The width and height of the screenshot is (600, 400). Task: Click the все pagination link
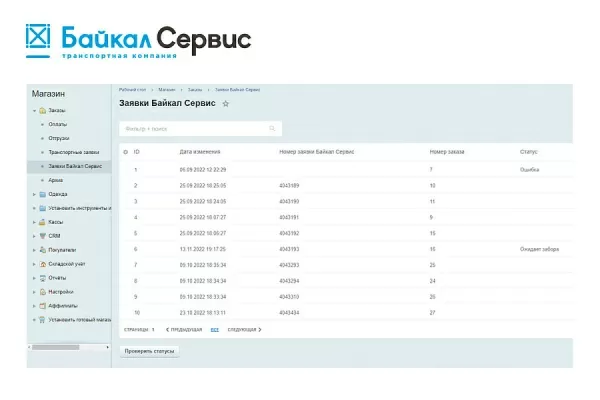coord(215,330)
